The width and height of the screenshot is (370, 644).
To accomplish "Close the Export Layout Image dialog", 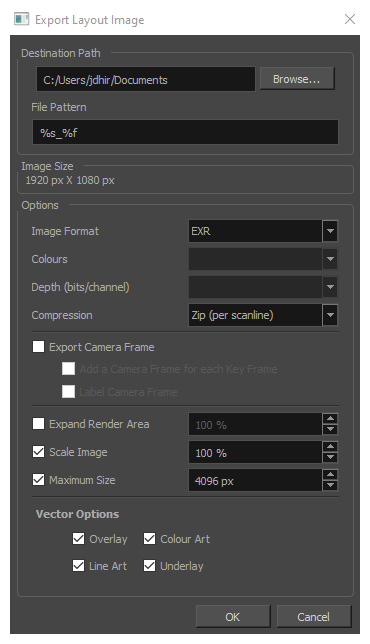I will coord(350,19).
